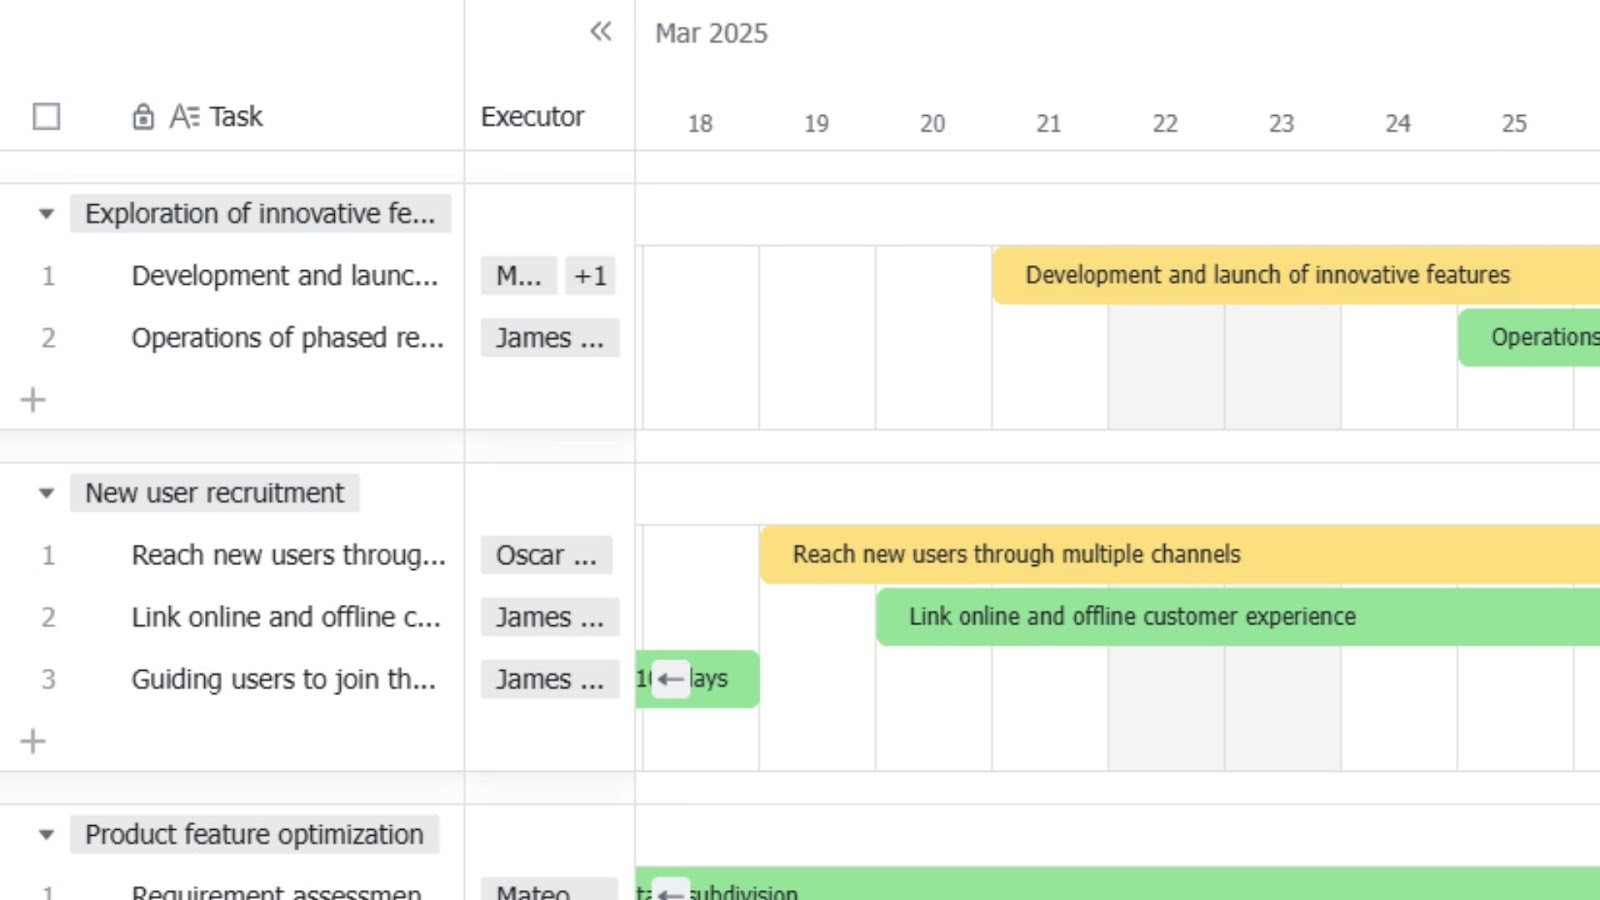Click the Executor column header

pos(532,116)
